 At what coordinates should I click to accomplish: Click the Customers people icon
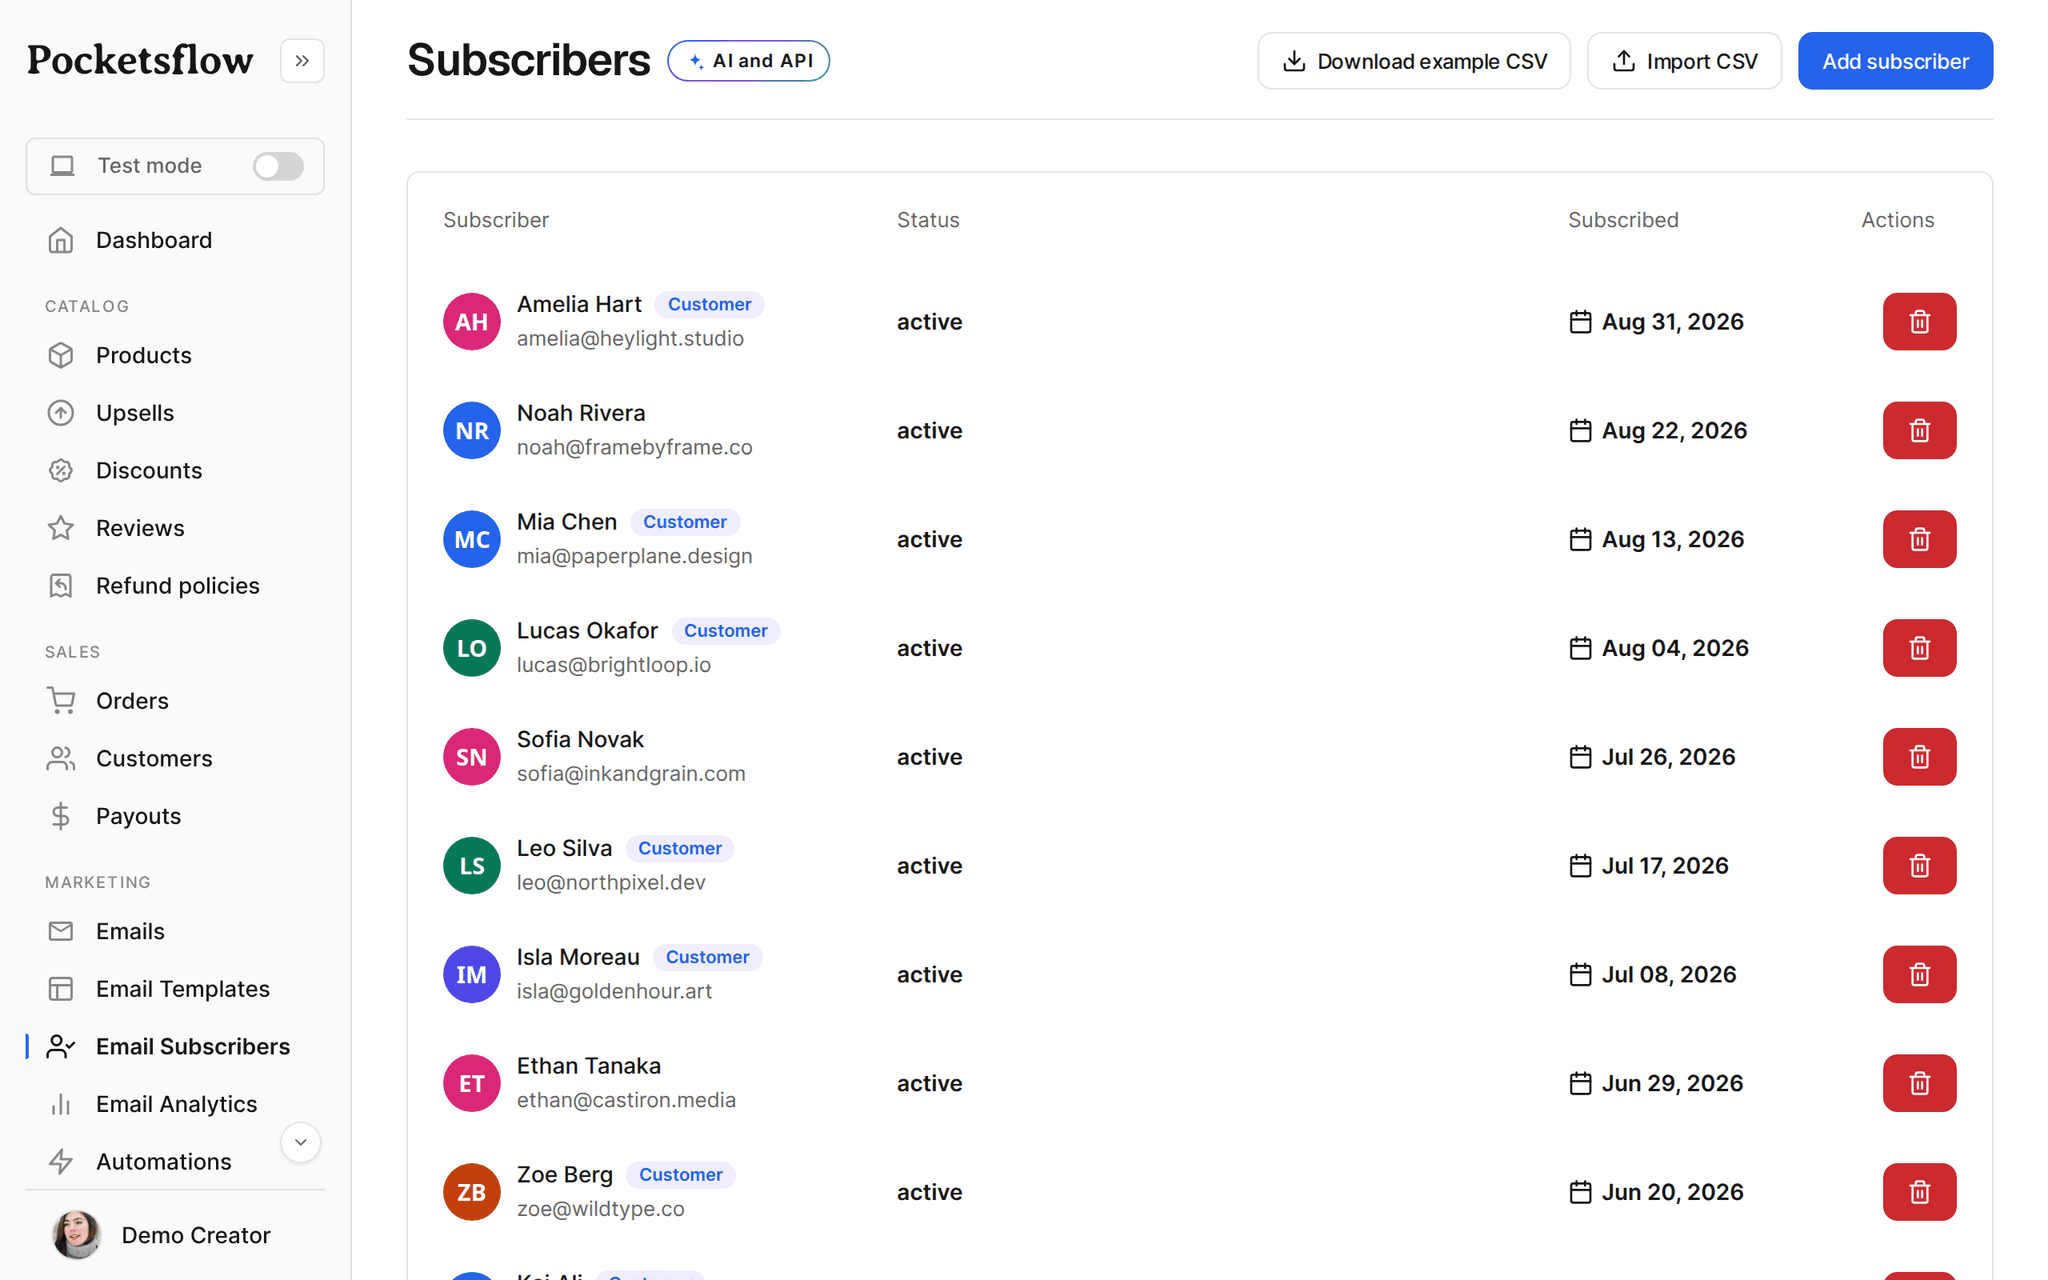coord(61,759)
